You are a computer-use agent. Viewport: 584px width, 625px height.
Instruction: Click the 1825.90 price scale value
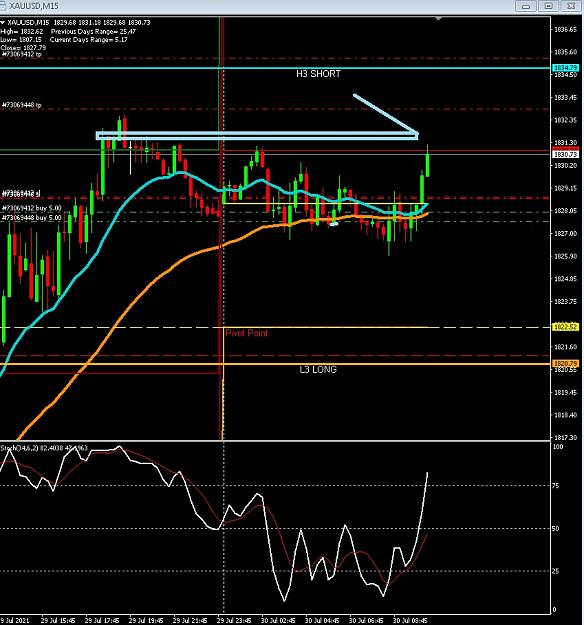coord(565,256)
